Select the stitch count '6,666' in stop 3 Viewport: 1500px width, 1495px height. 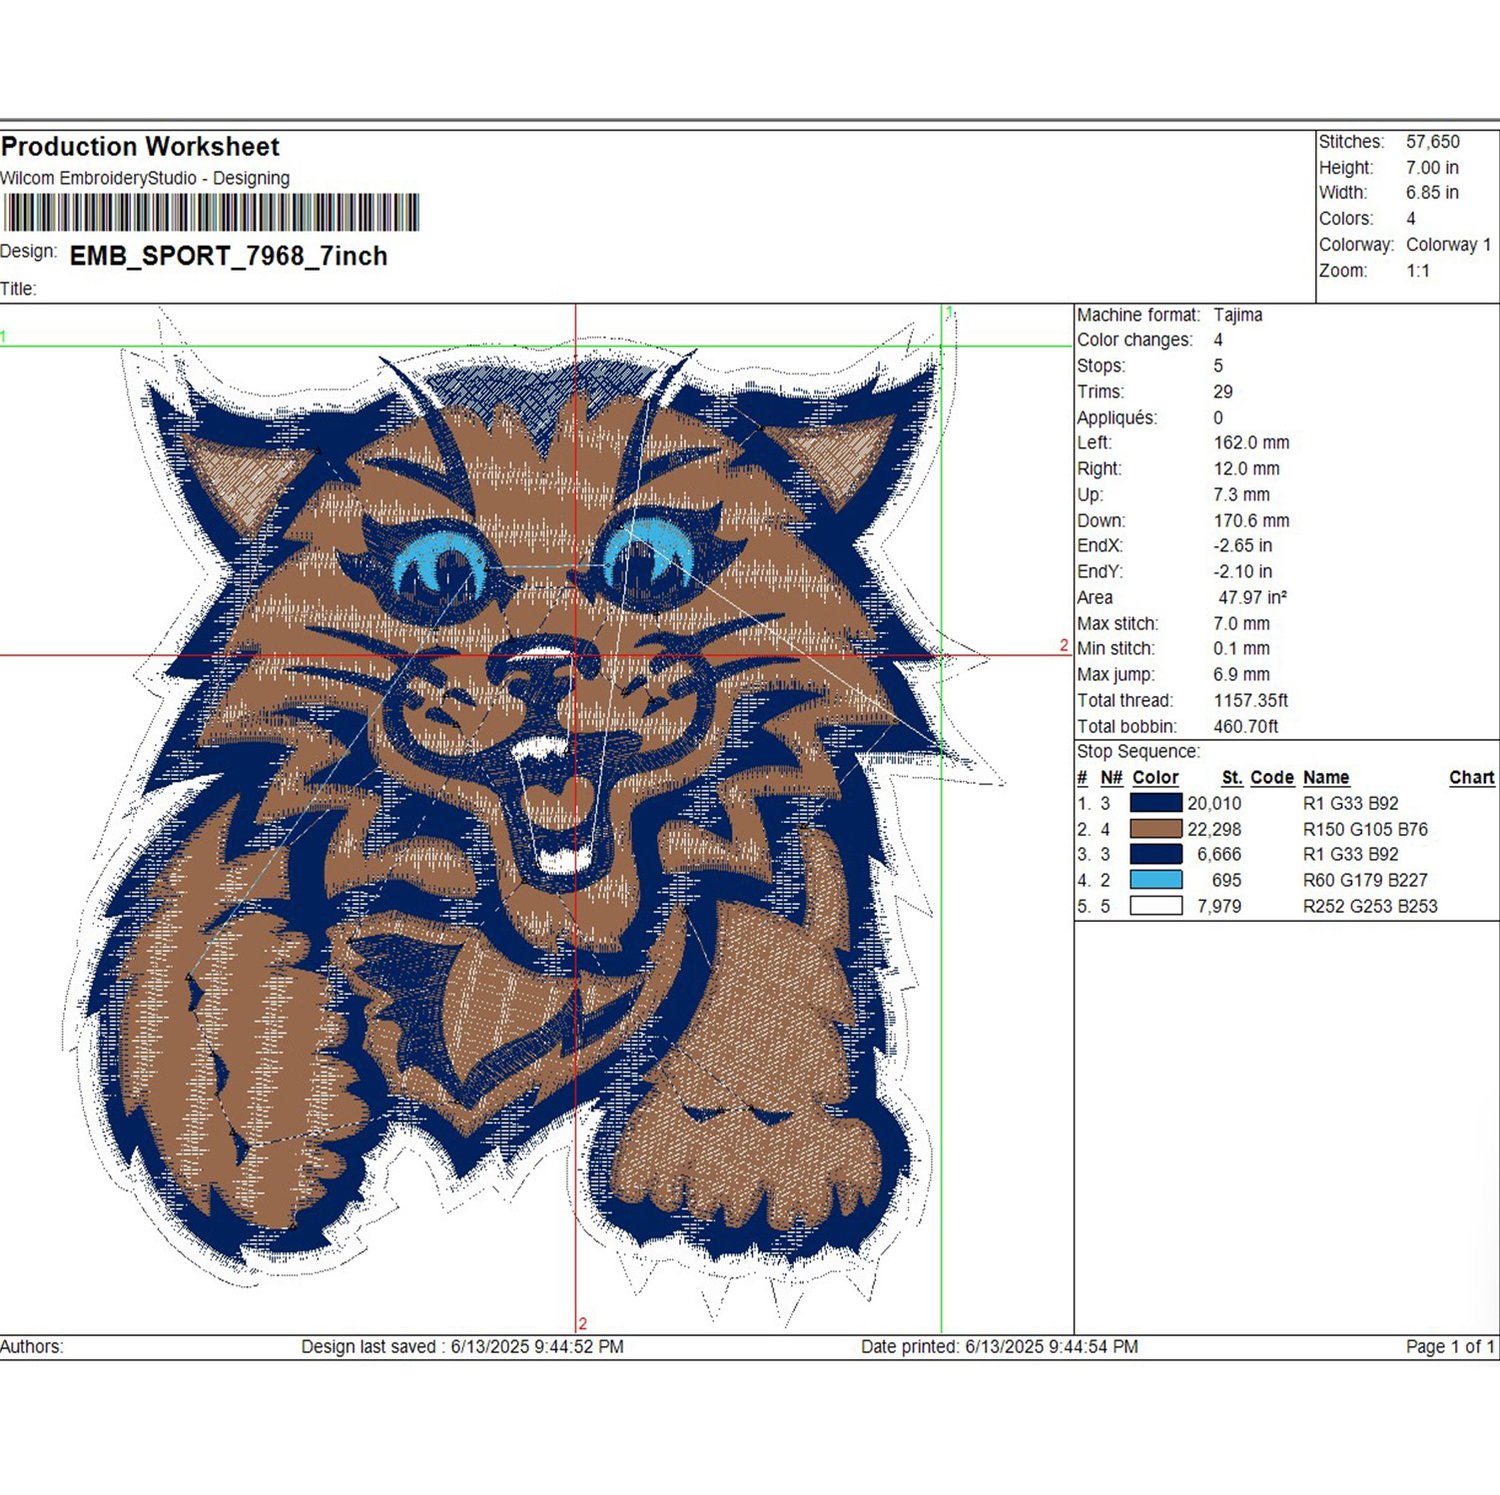[1219, 855]
